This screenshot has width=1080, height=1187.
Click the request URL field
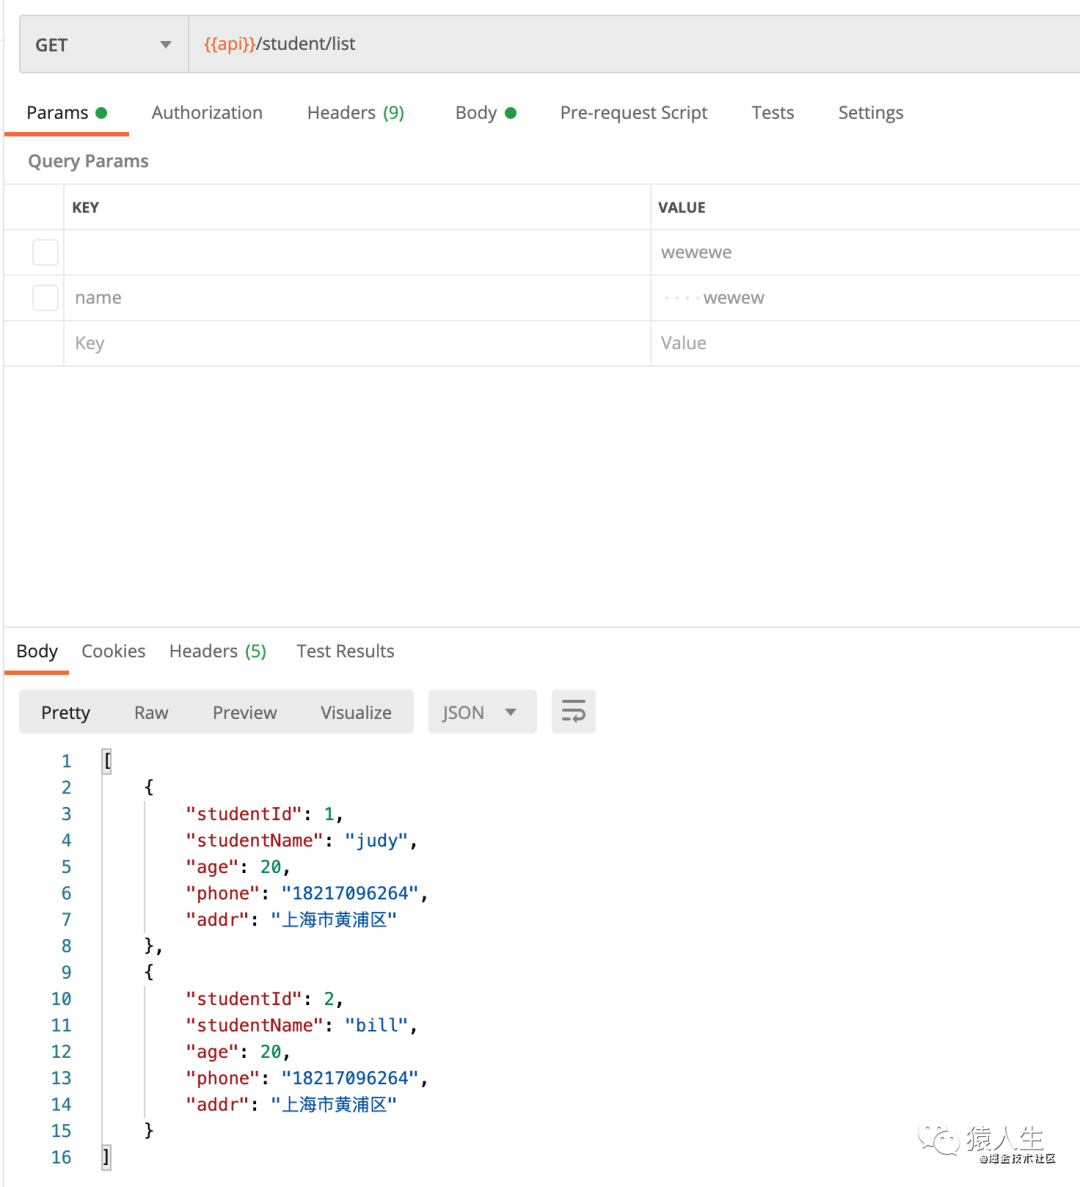click(x=630, y=44)
